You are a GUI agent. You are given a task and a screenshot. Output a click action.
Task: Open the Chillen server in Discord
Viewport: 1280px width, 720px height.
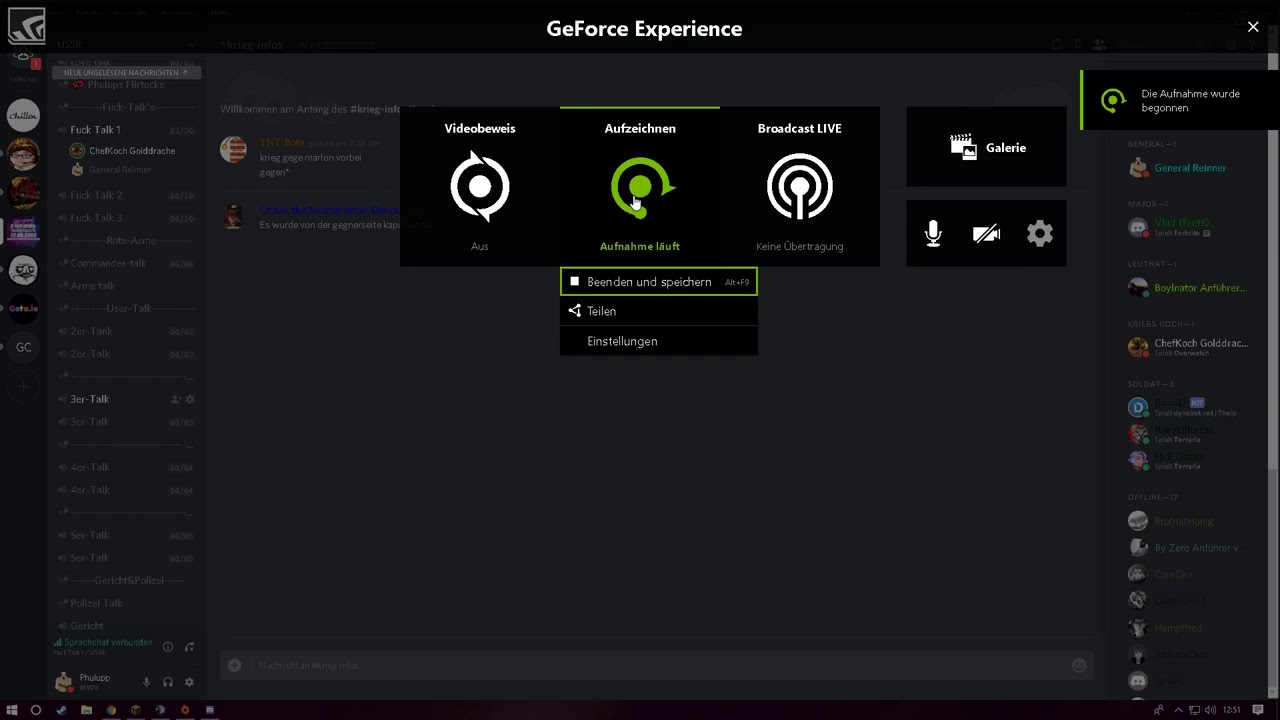pos(24,116)
